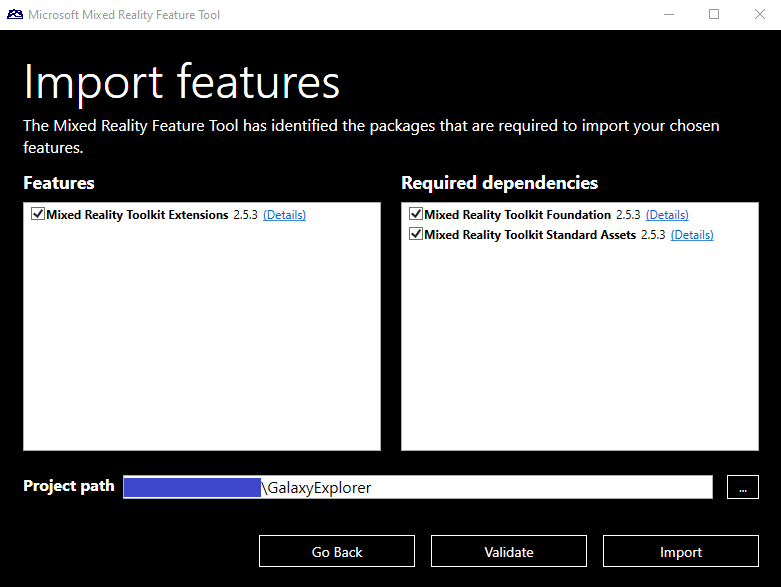
Task: Select the Mixed Reality Toolkit Foundation item name
Action: (517, 215)
